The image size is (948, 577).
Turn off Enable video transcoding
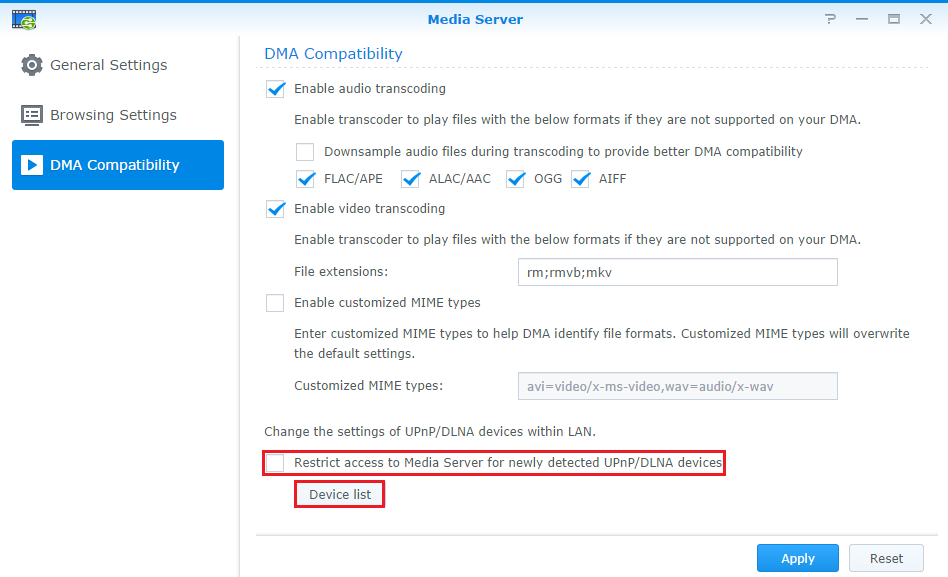[x=275, y=209]
